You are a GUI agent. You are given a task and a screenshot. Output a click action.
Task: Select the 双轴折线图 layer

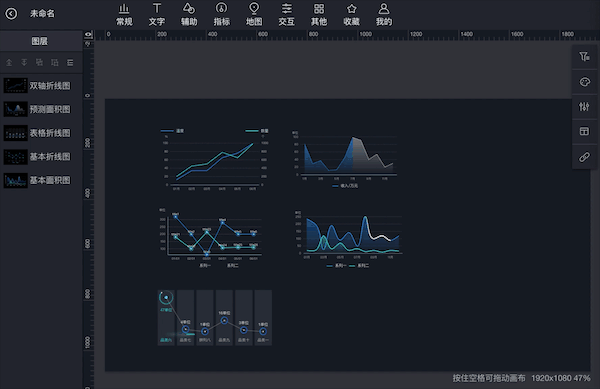[41, 86]
